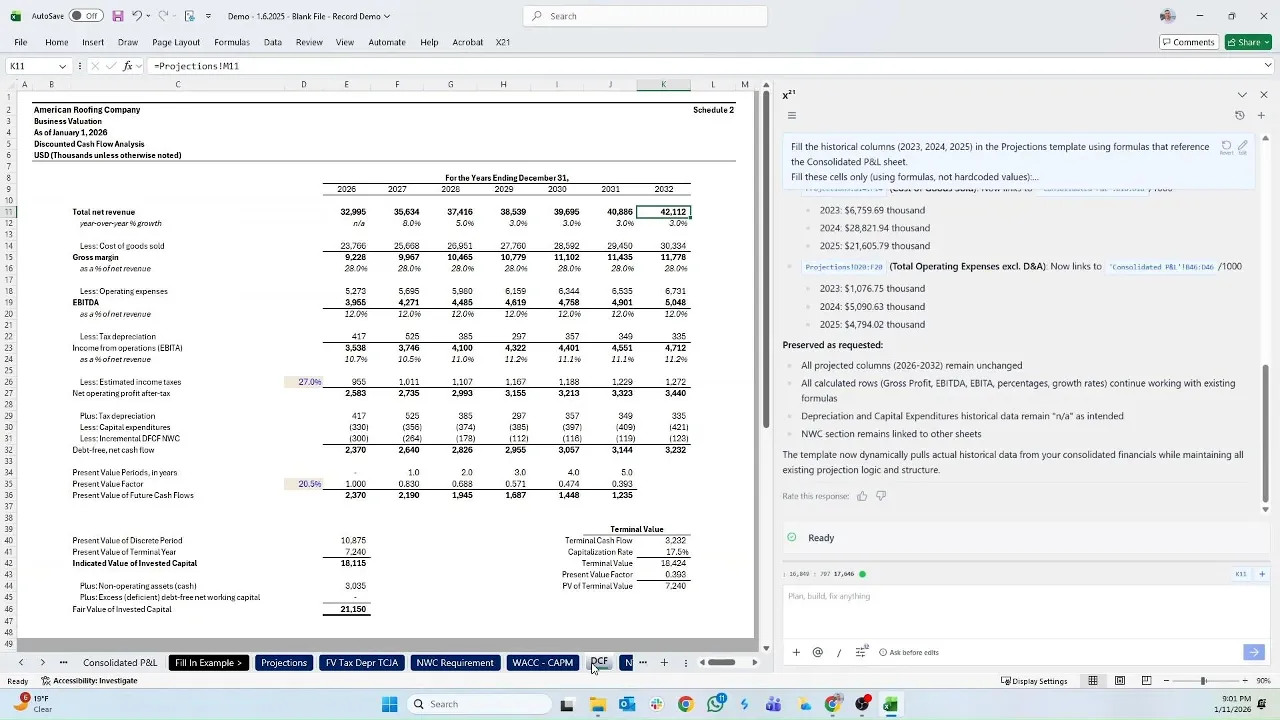Open the Data ribbon tab

[273, 42]
